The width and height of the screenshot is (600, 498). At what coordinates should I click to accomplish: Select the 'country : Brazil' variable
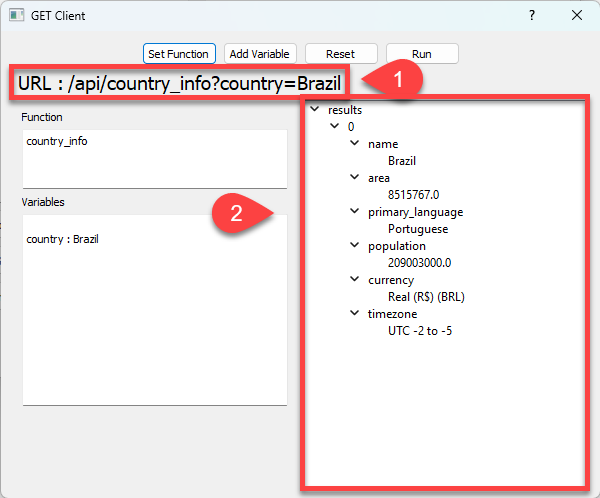[x=62, y=239]
